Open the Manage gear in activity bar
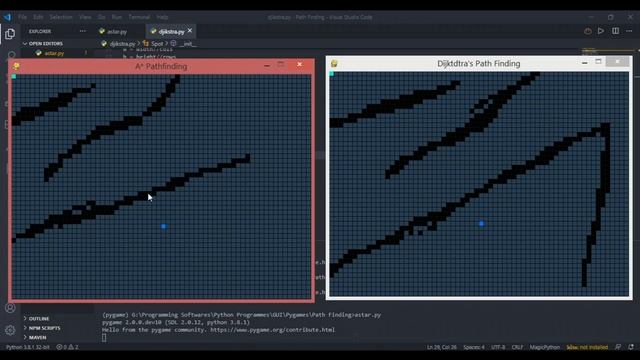The height and width of the screenshot is (360, 640). click(10, 330)
